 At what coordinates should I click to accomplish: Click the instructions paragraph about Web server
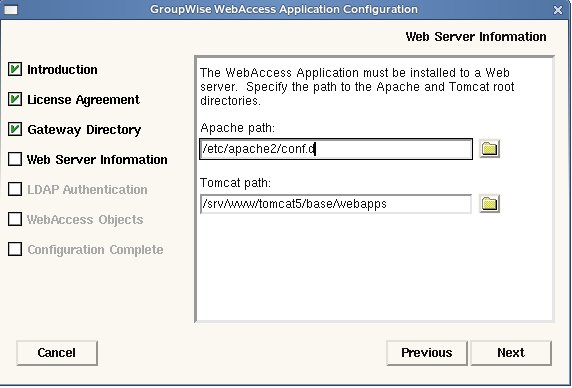click(x=358, y=87)
